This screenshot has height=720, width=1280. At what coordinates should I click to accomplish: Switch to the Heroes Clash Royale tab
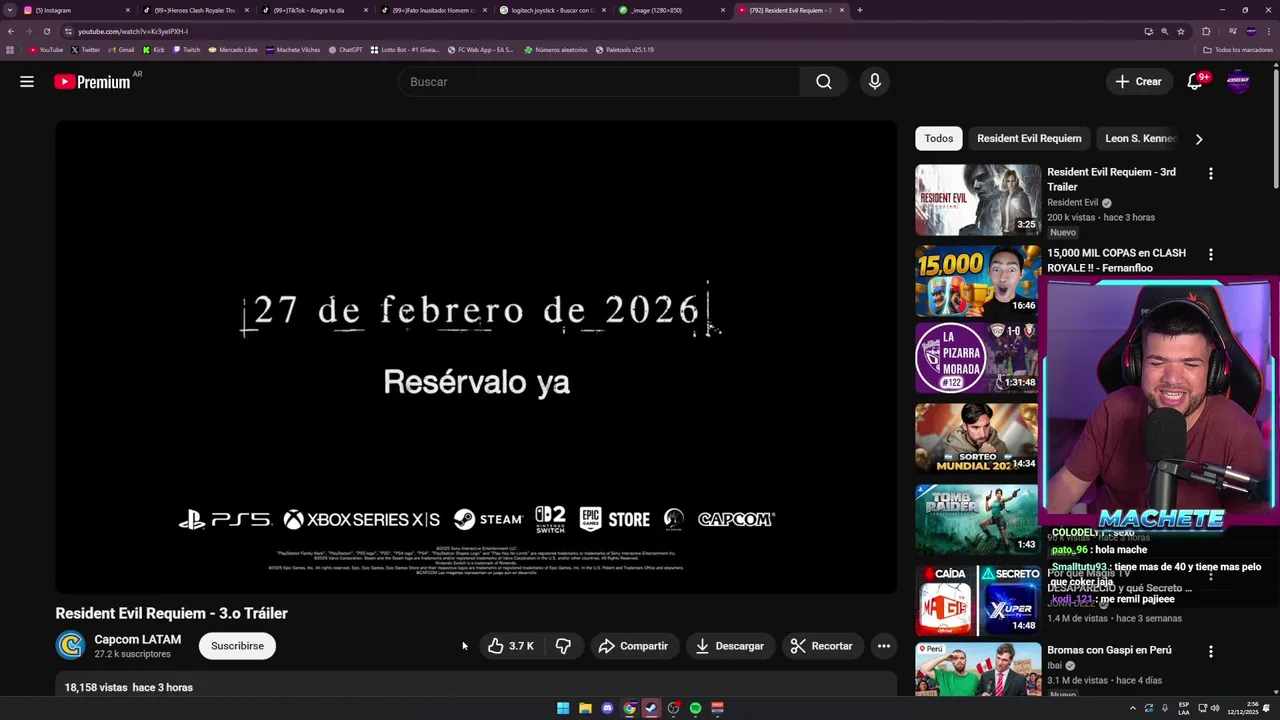pos(195,10)
